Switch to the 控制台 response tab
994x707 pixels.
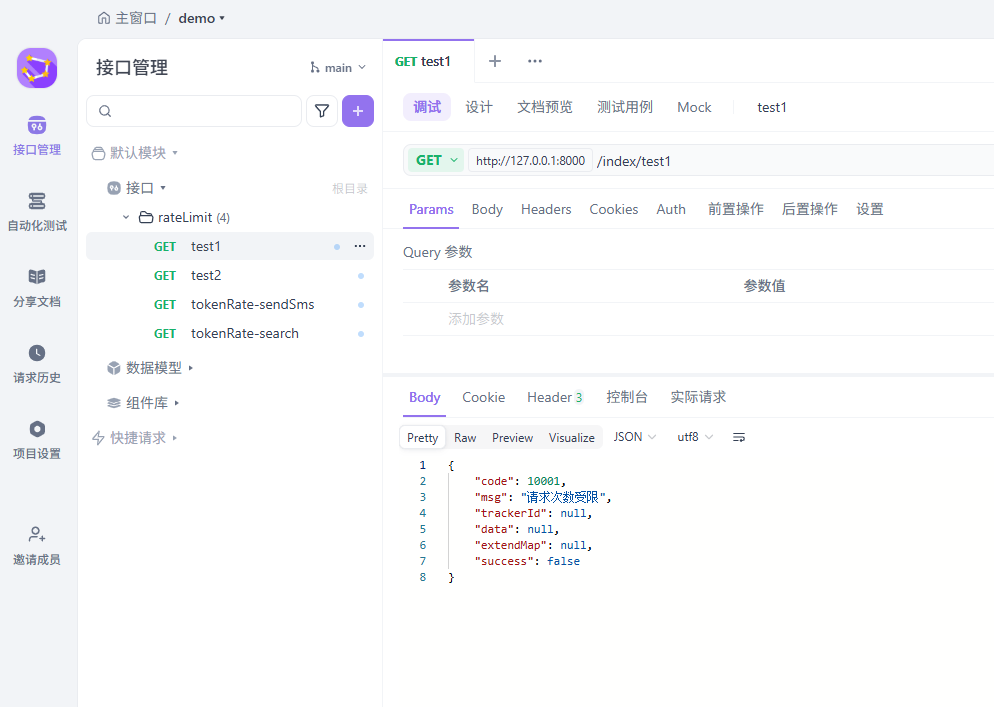click(626, 397)
